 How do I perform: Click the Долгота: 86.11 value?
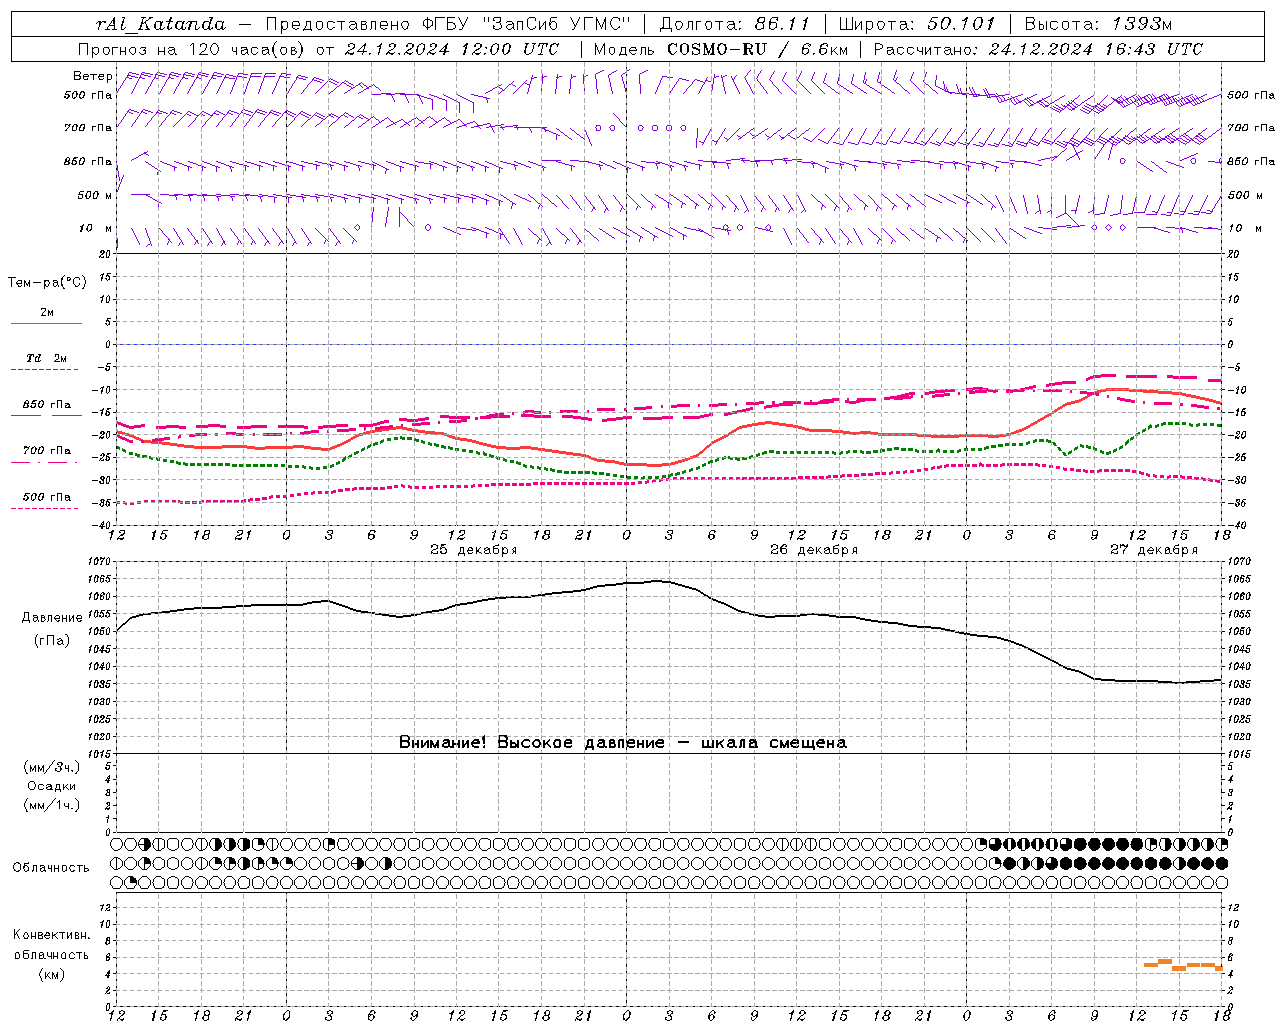[x=735, y=24]
